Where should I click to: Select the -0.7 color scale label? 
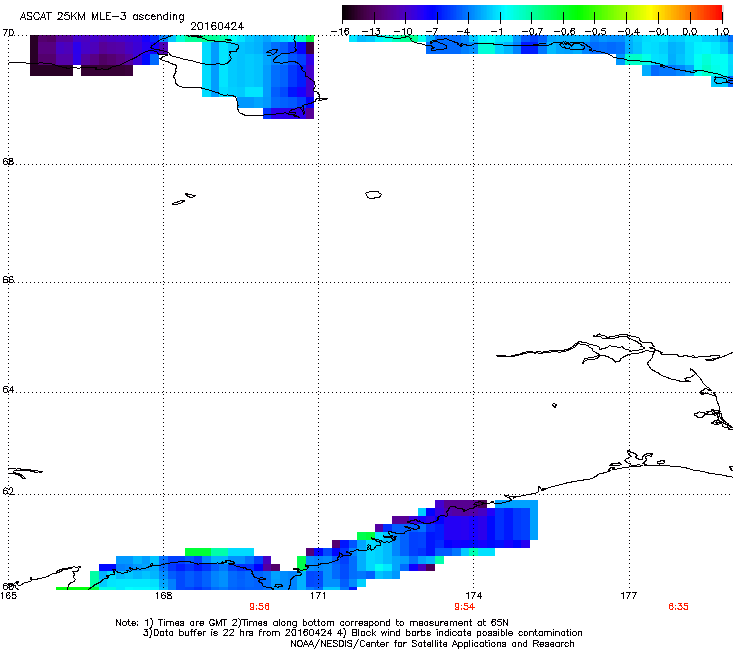tap(532, 32)
